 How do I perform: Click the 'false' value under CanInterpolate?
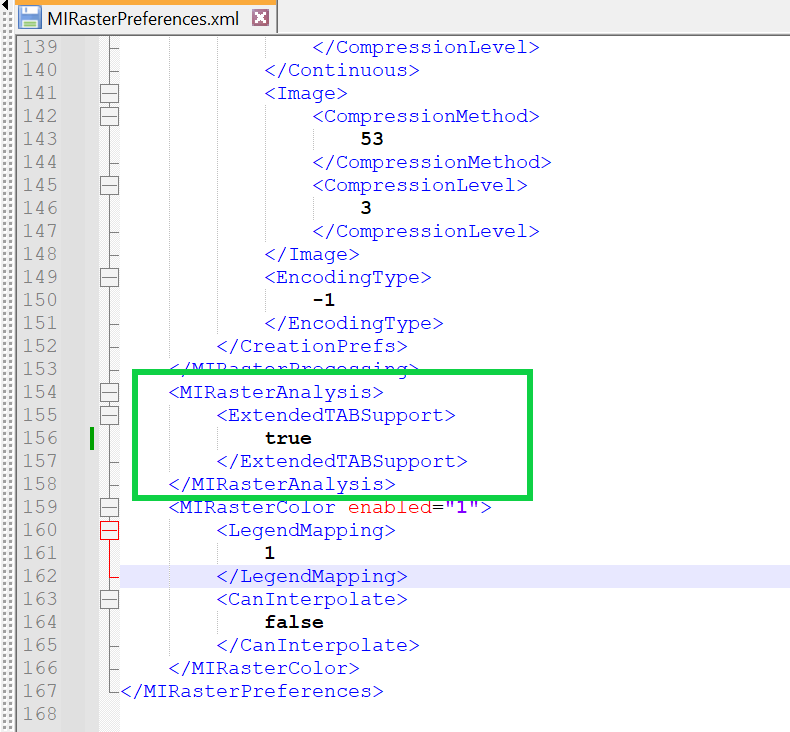point(294,622)
